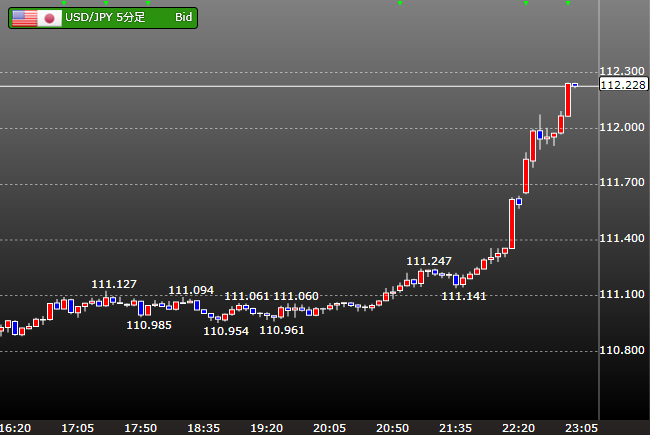Click the 110.954 low annotation
Image resolution: width=650 pixels, height=435 pixels.
click(226, 331)
